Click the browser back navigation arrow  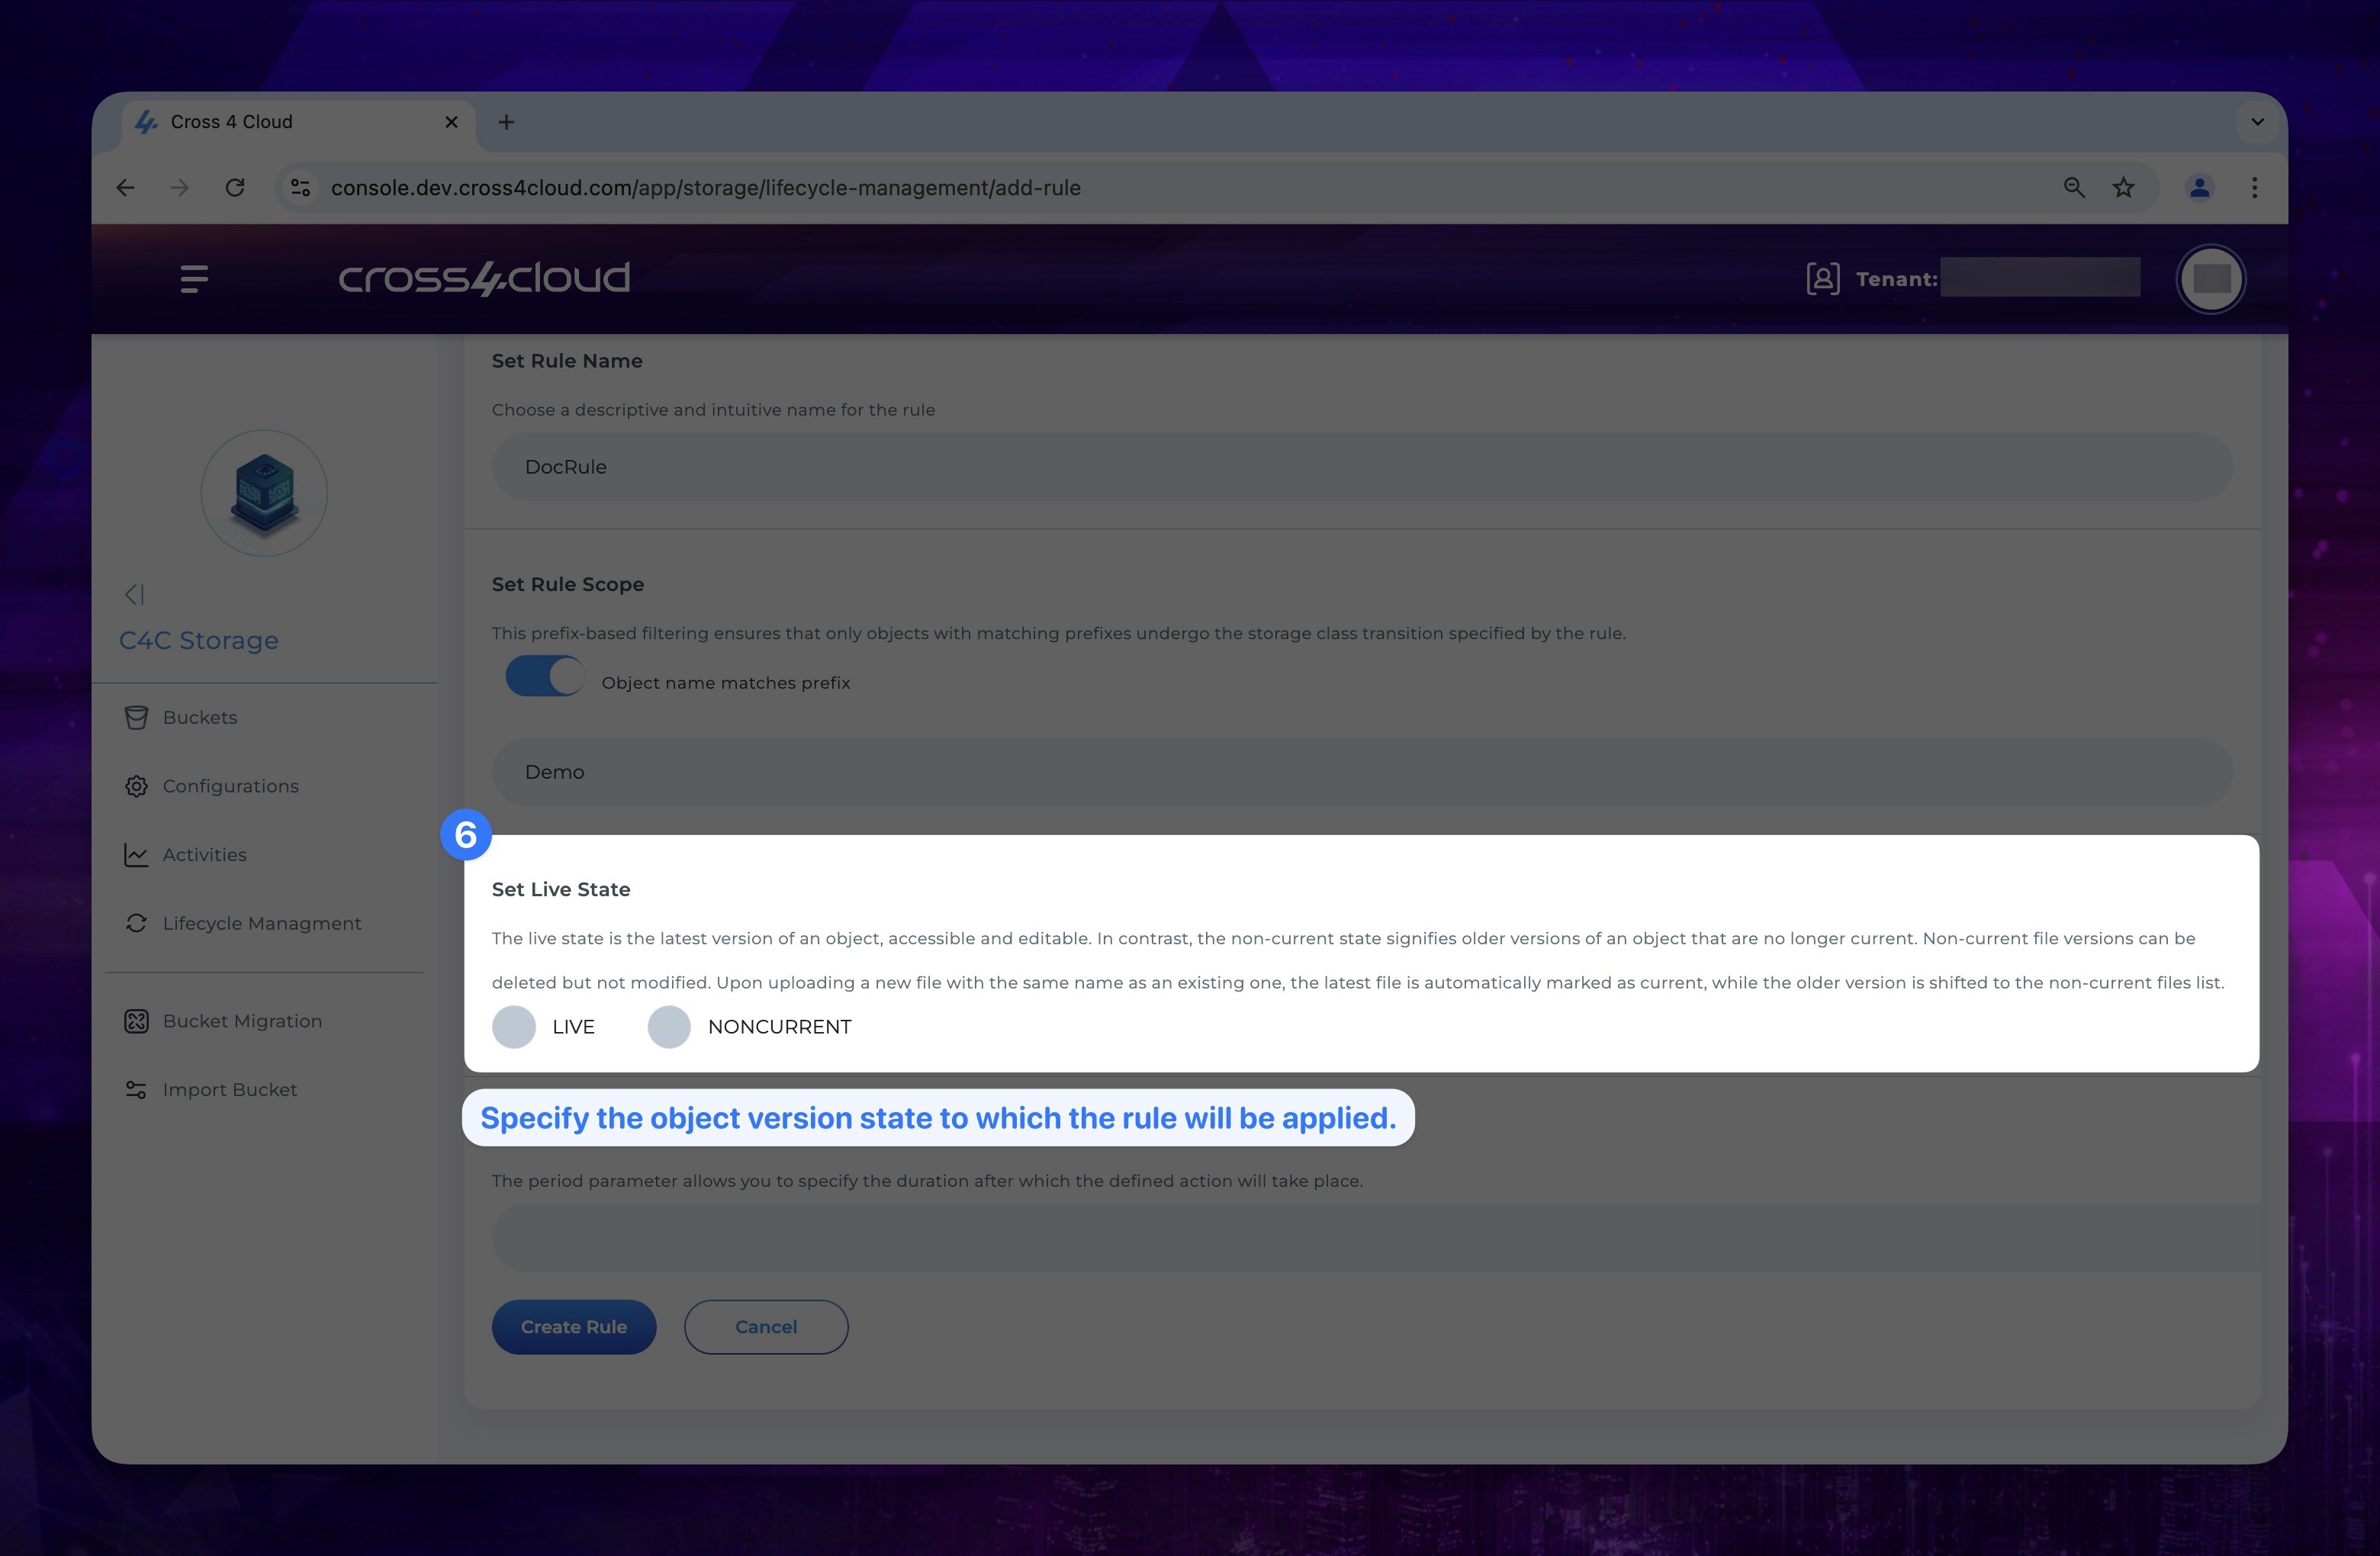[124, 188]
